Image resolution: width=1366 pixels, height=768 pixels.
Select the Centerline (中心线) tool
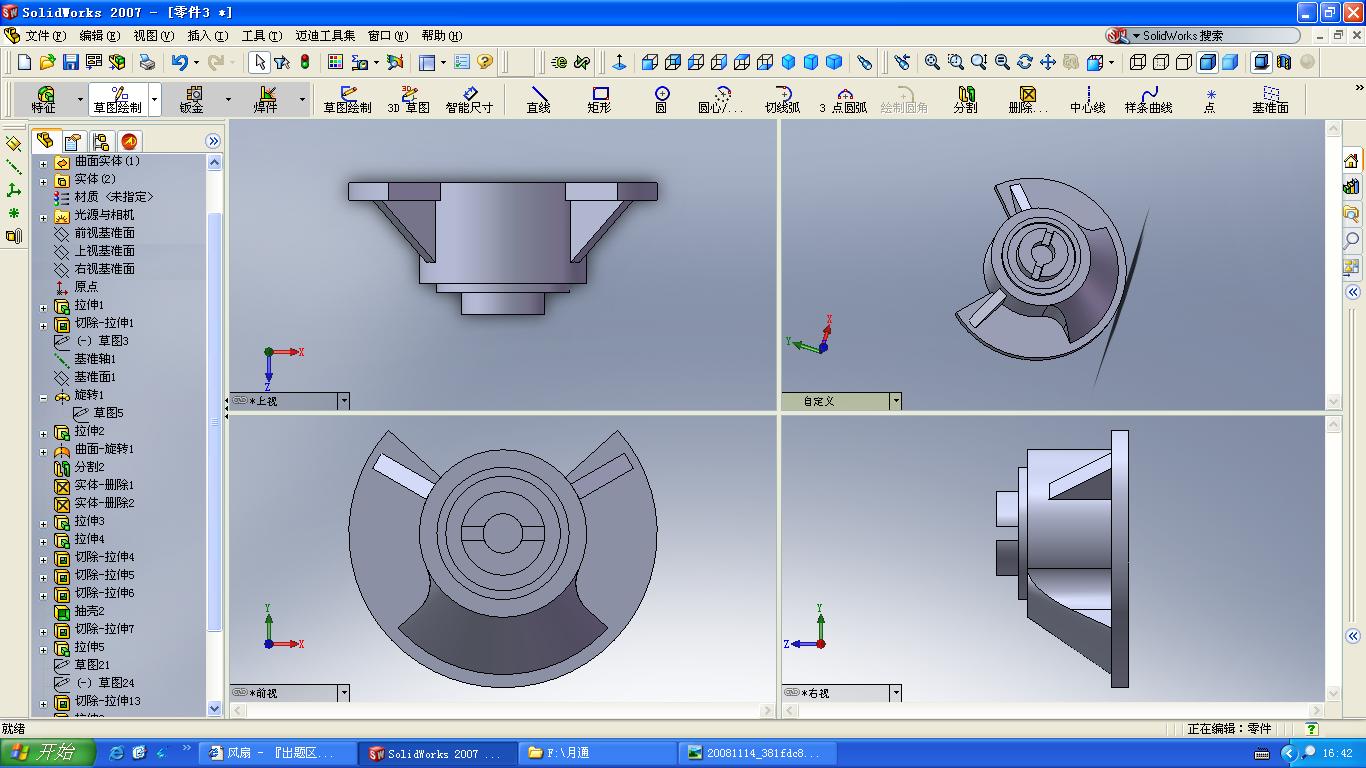[x=1087, y=99]
